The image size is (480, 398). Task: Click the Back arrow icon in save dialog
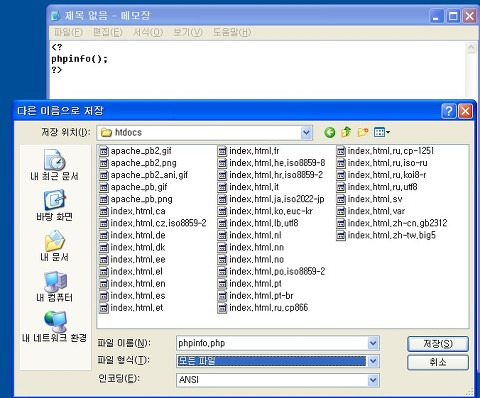click(x=329, y=133)
